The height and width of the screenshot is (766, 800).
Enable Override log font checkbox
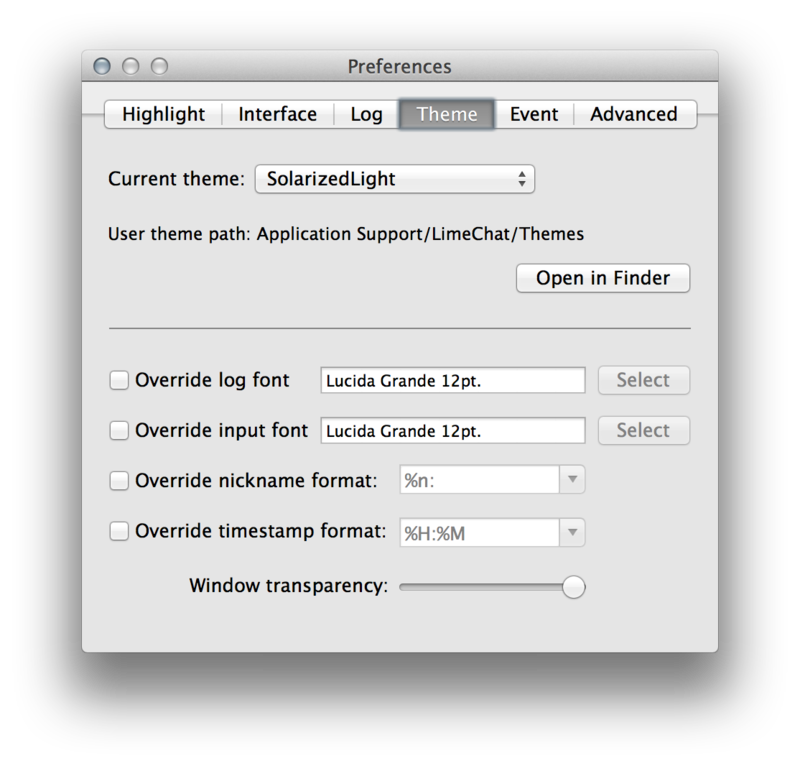119,380
